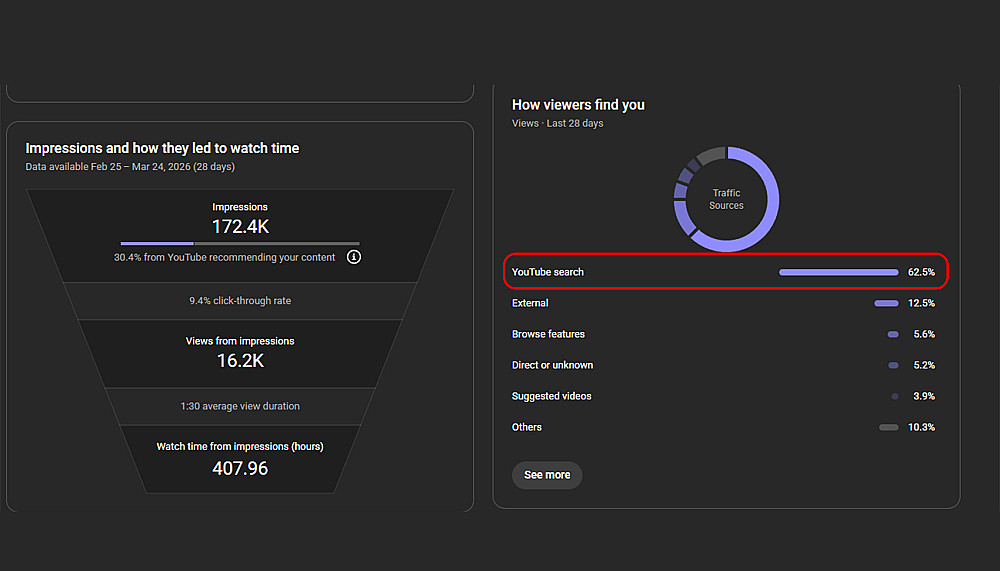Click the Direct or unknown source label
The image size is (1000, 571).
coord(552,365)
